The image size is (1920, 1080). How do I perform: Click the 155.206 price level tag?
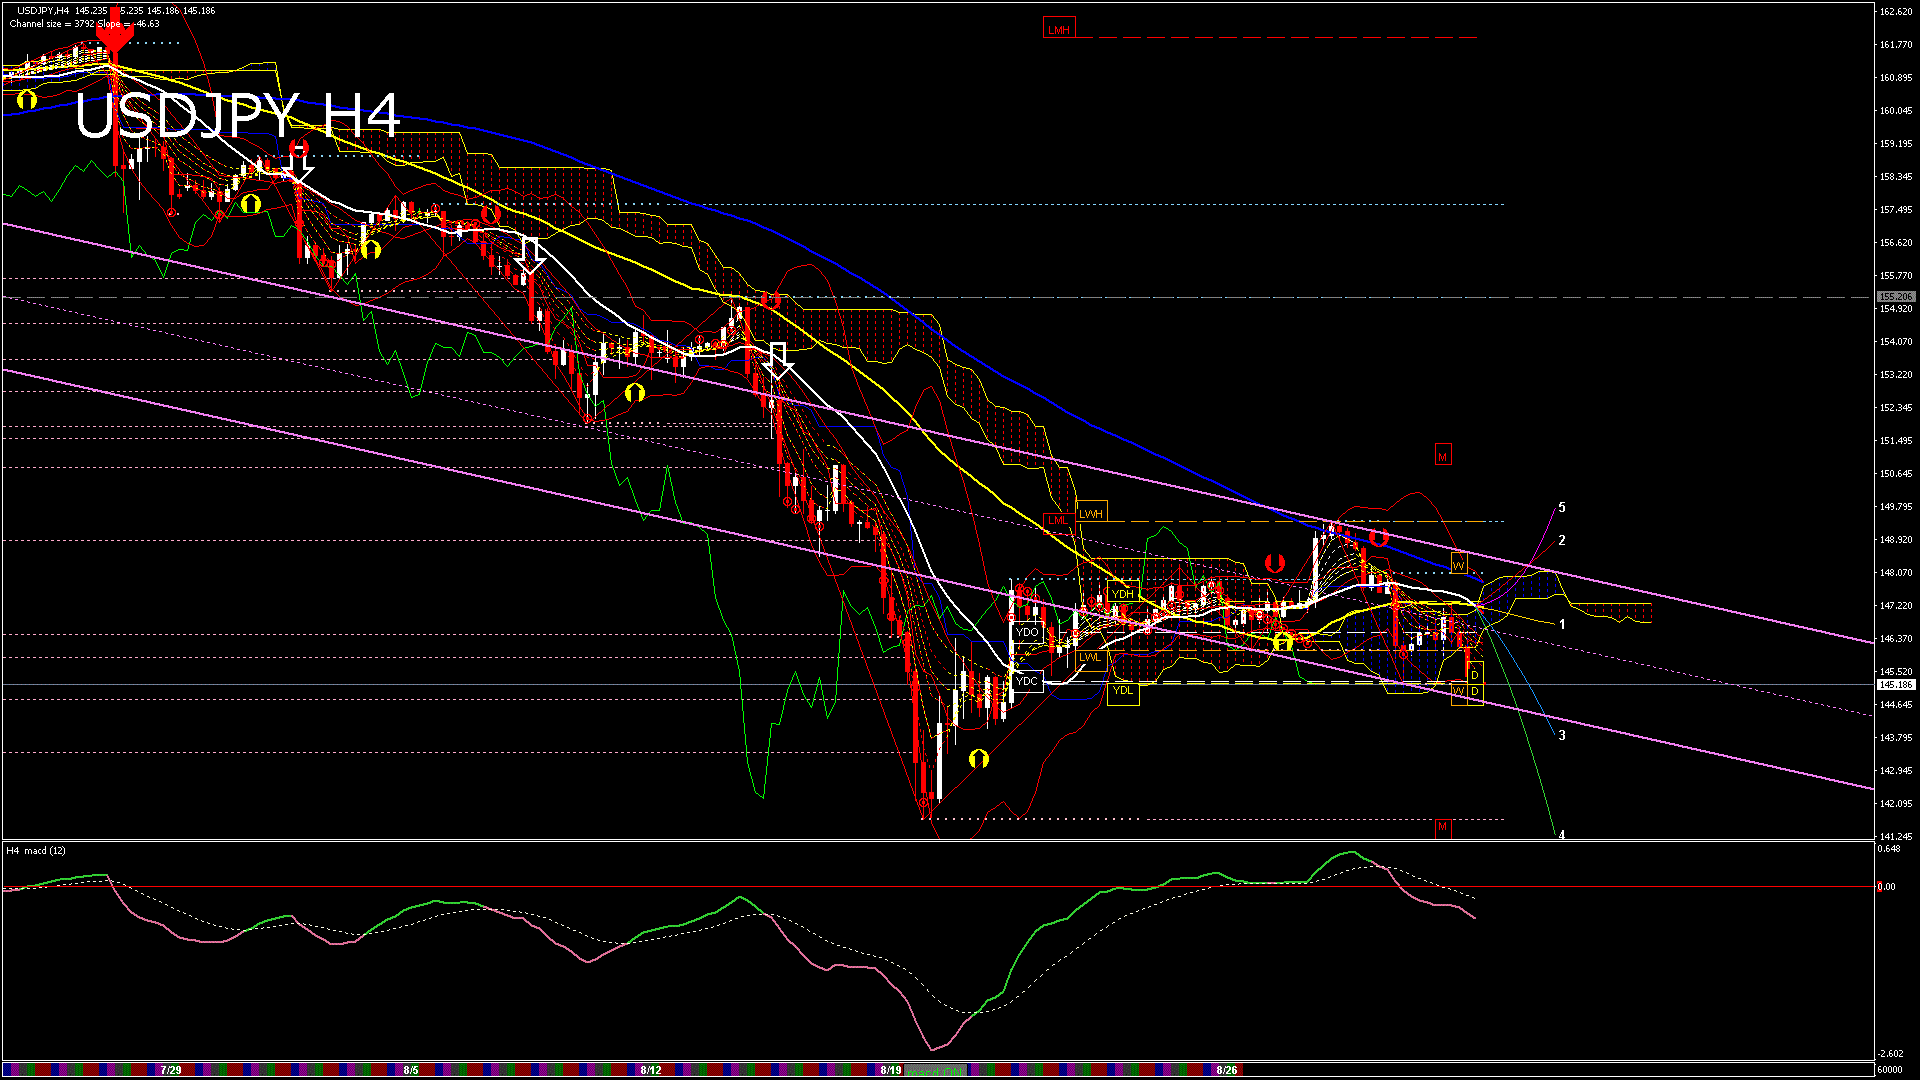[1895, 297]
